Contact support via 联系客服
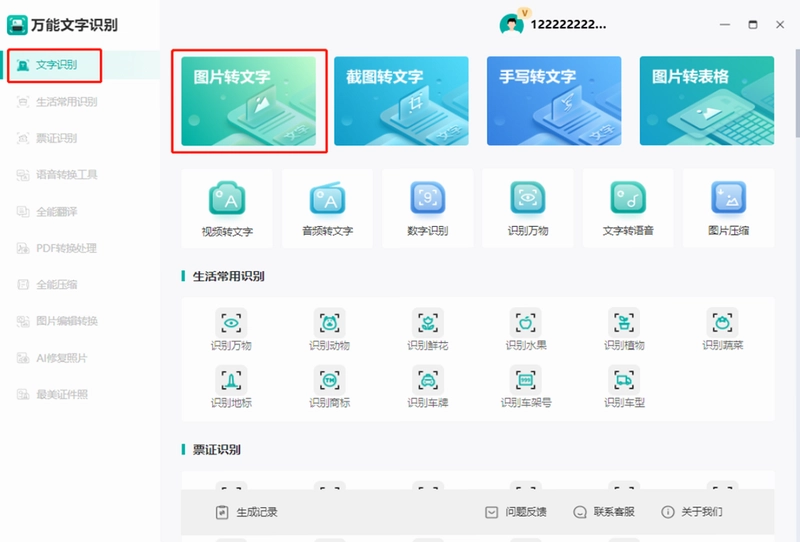Image resolution: width=800 pixels, height=542 pixels. pyautogui.click(x=604, y=512)
